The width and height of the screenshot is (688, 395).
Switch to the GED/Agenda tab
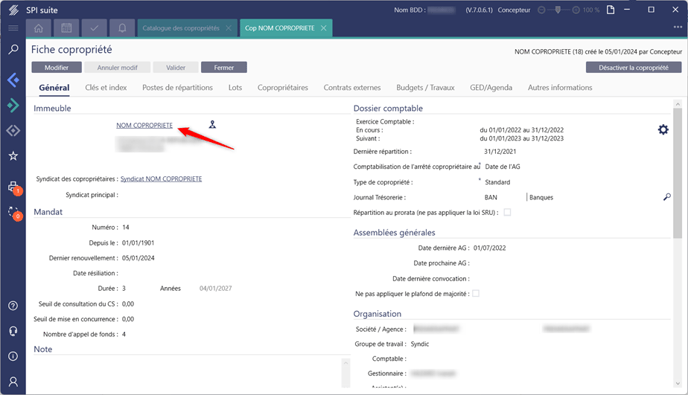pos(491,87)
